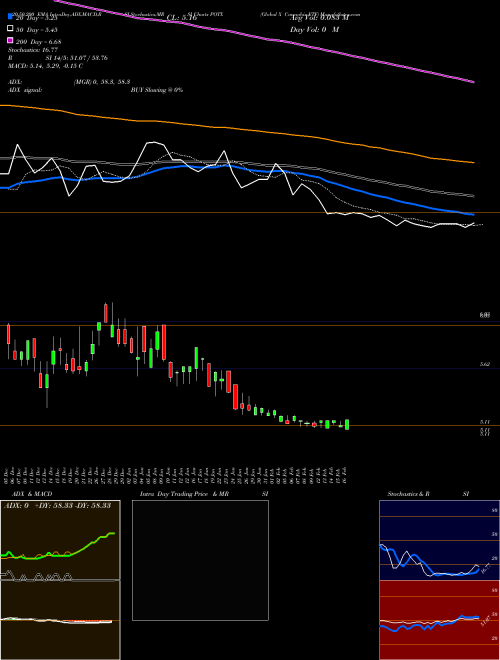Click the 'Avg Vol' value at top right

pos(319,18)
